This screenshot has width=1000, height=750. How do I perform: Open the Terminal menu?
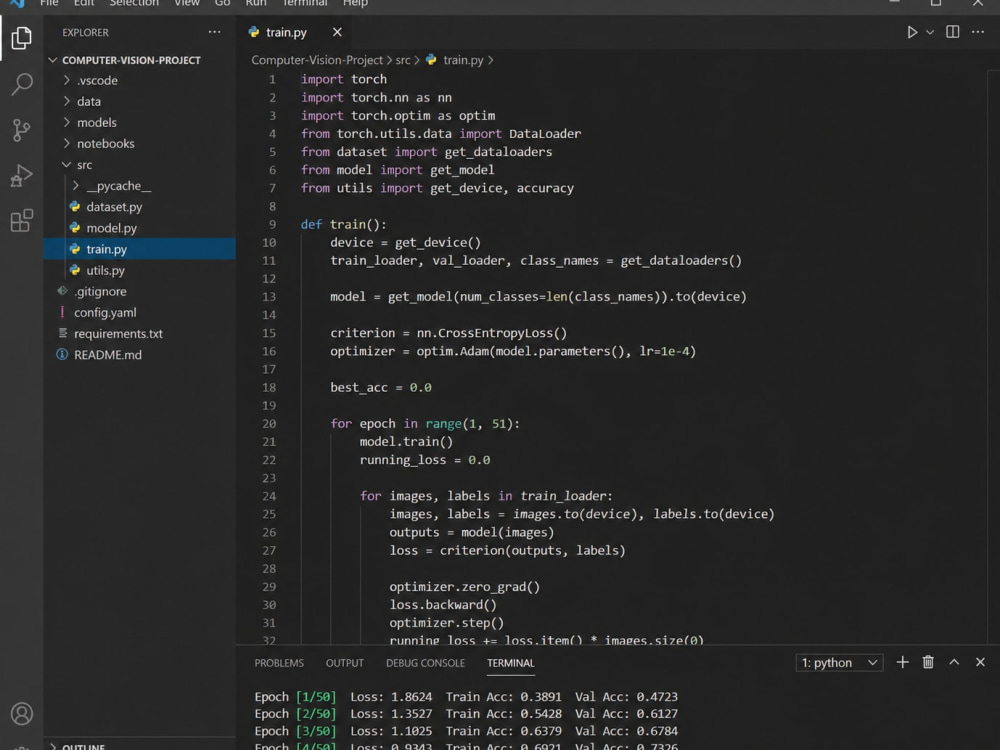click(x=305, y=3)
